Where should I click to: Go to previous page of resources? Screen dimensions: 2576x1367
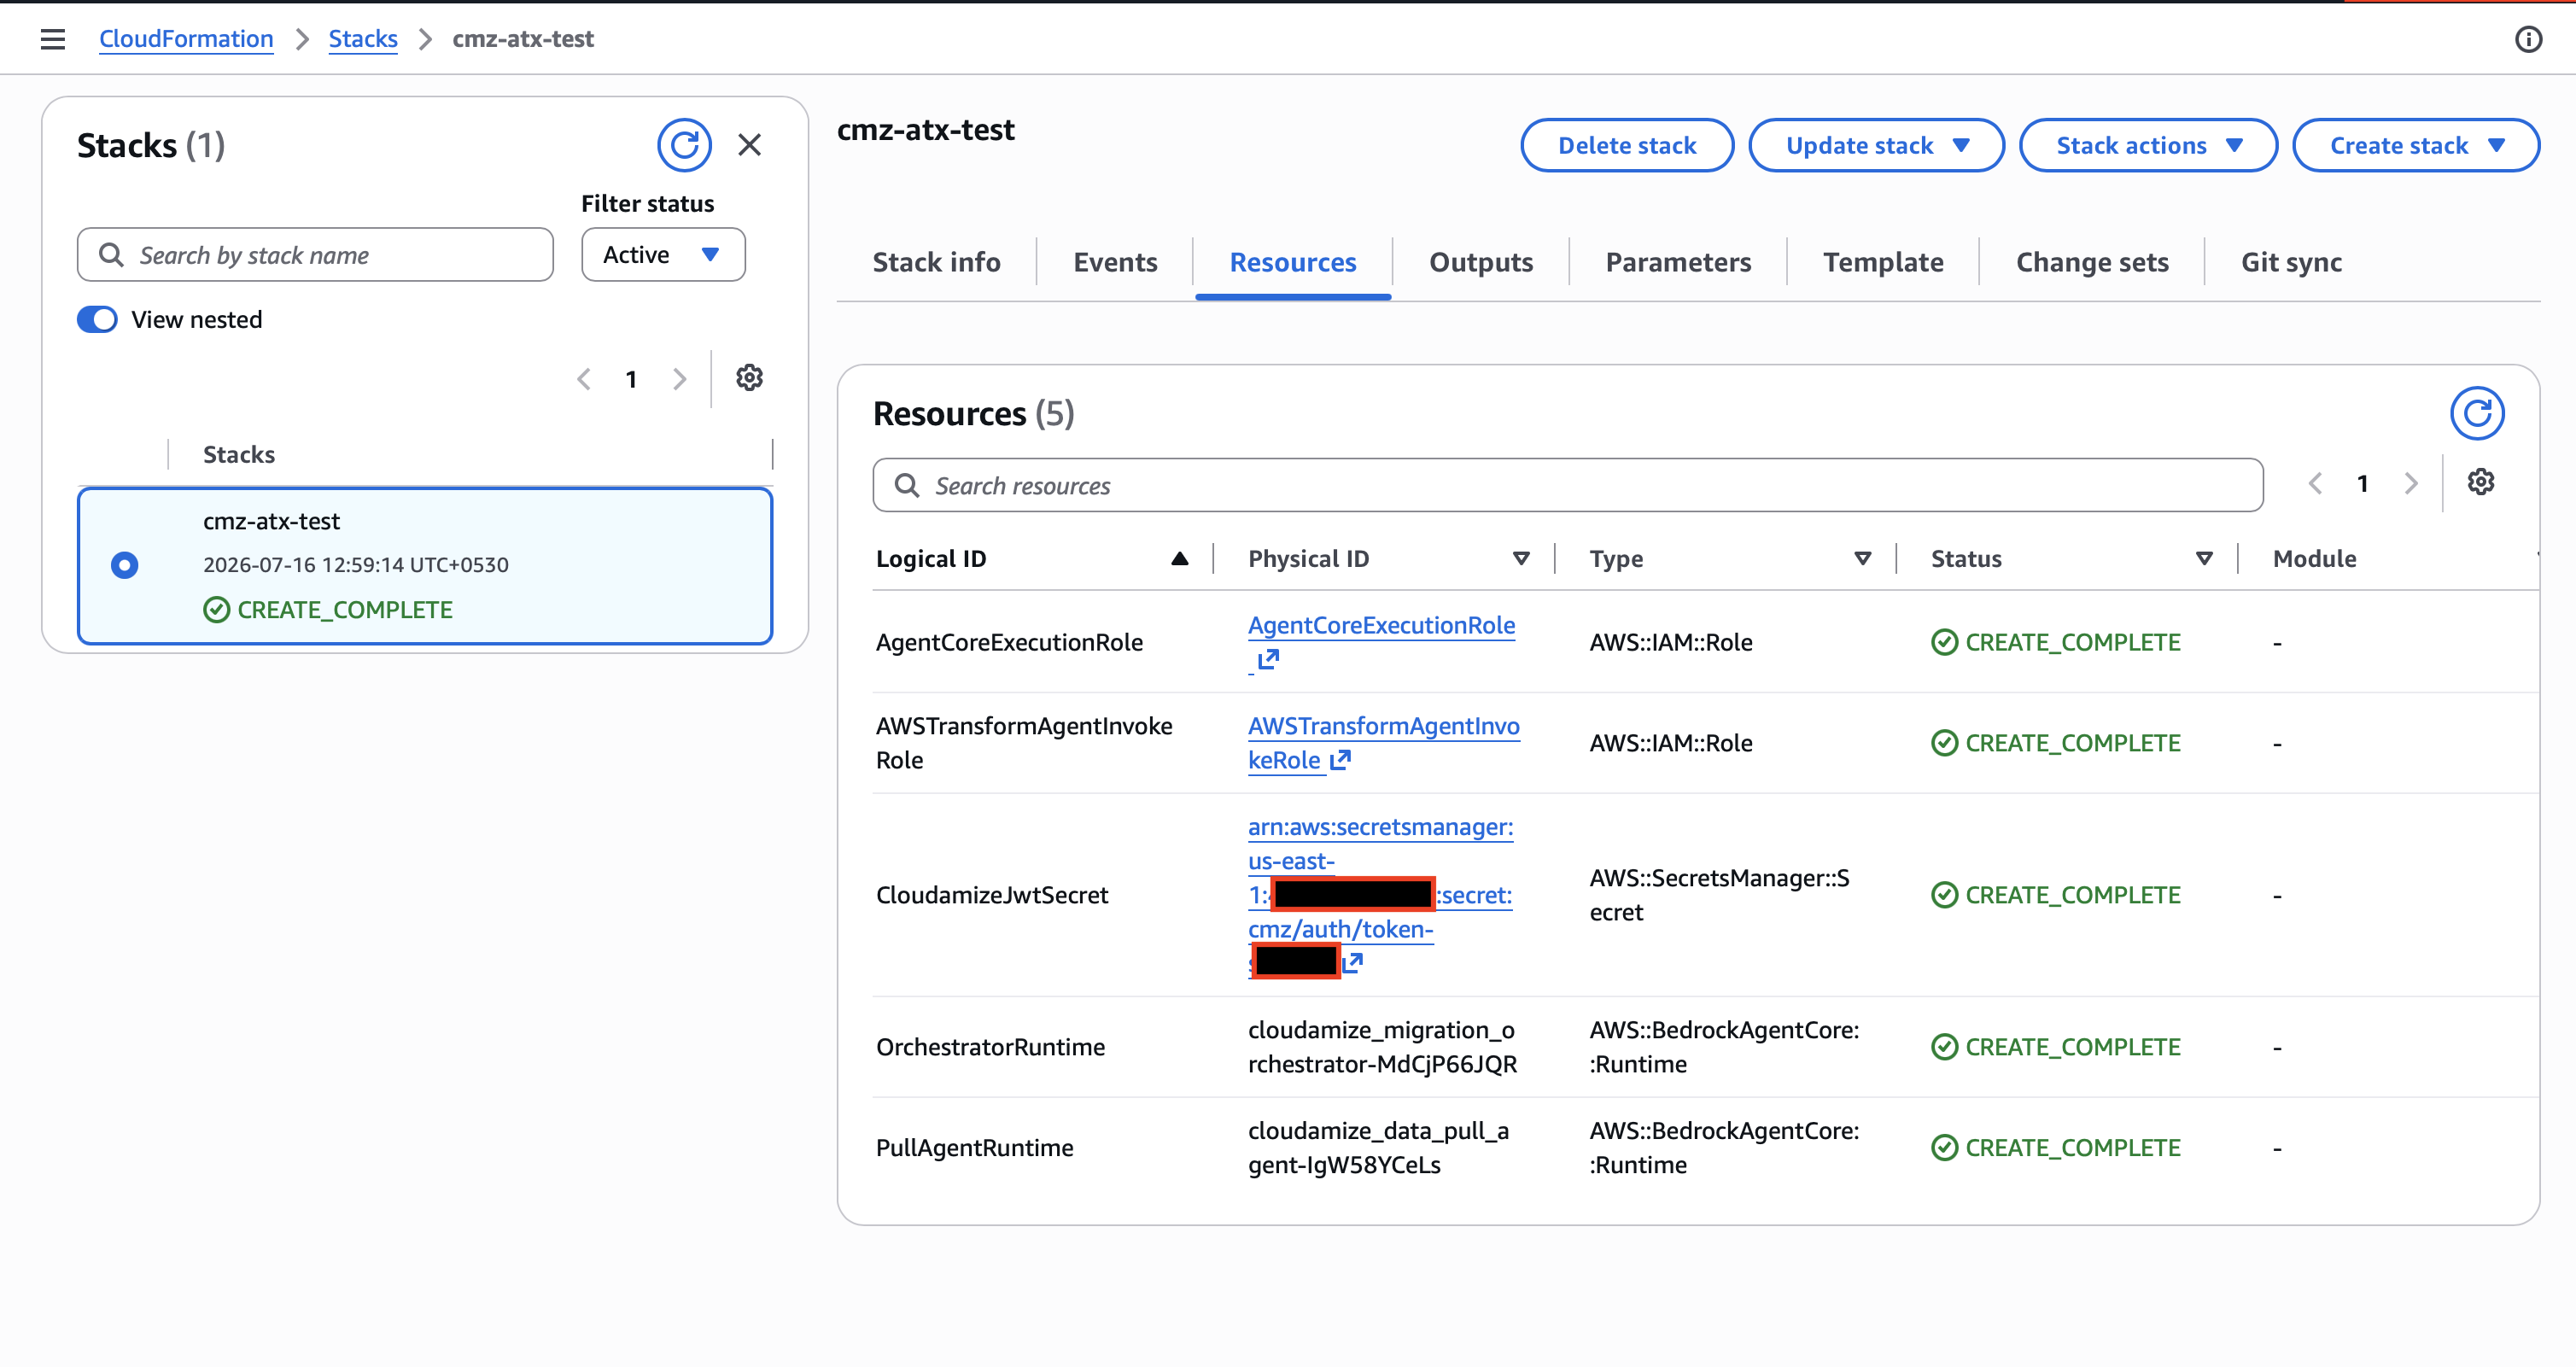tap(2315, 484)
